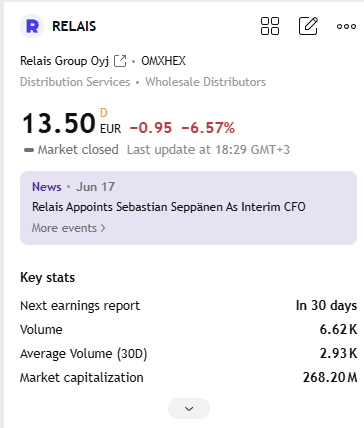This screenshot has height=428, width=364.
Task: Click the market closed status icon
Action: tap(29, 150)
